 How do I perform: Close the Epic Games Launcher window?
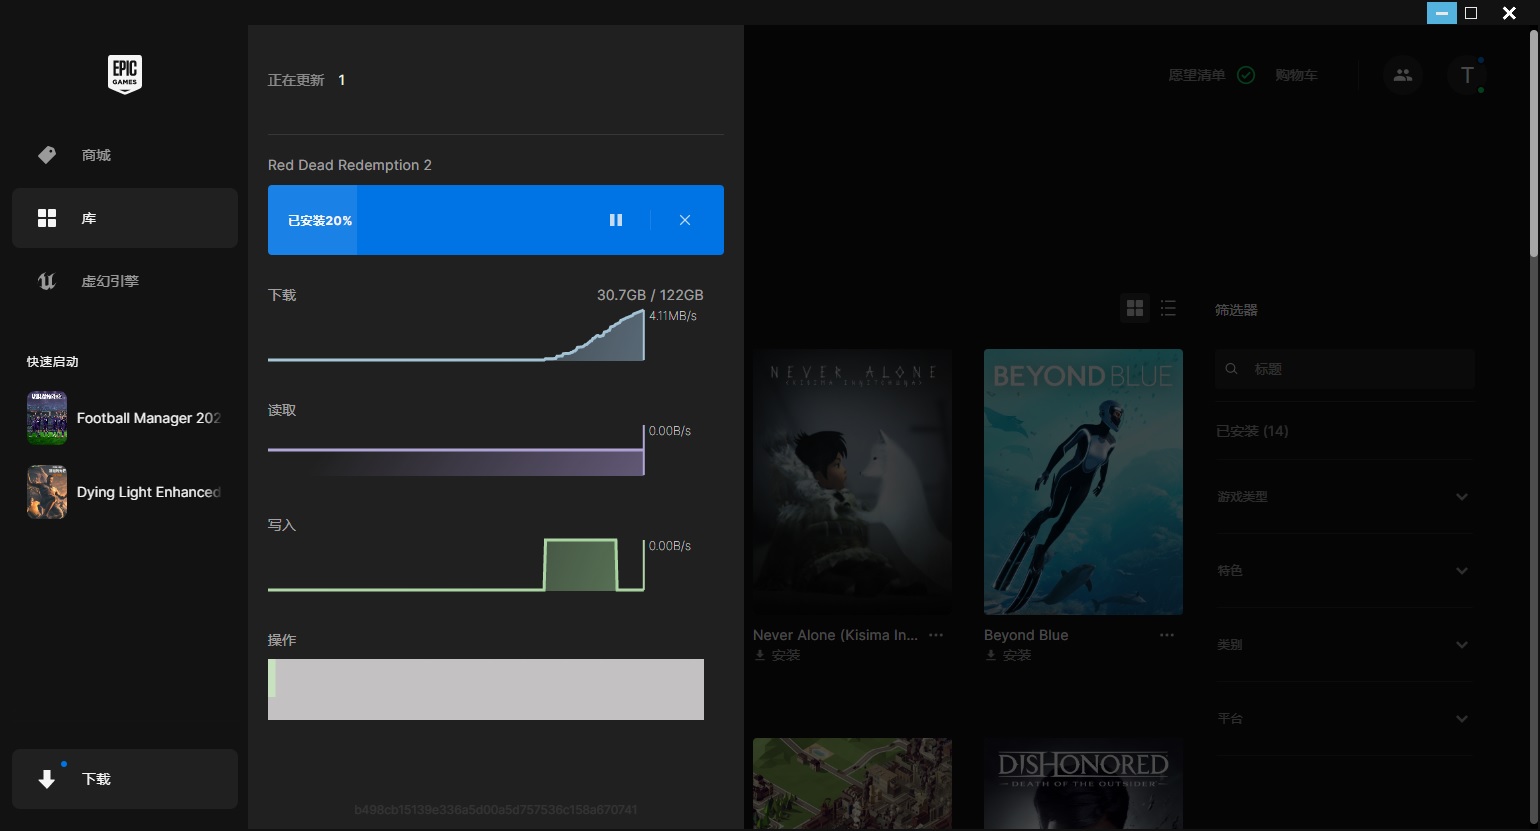1510,13
